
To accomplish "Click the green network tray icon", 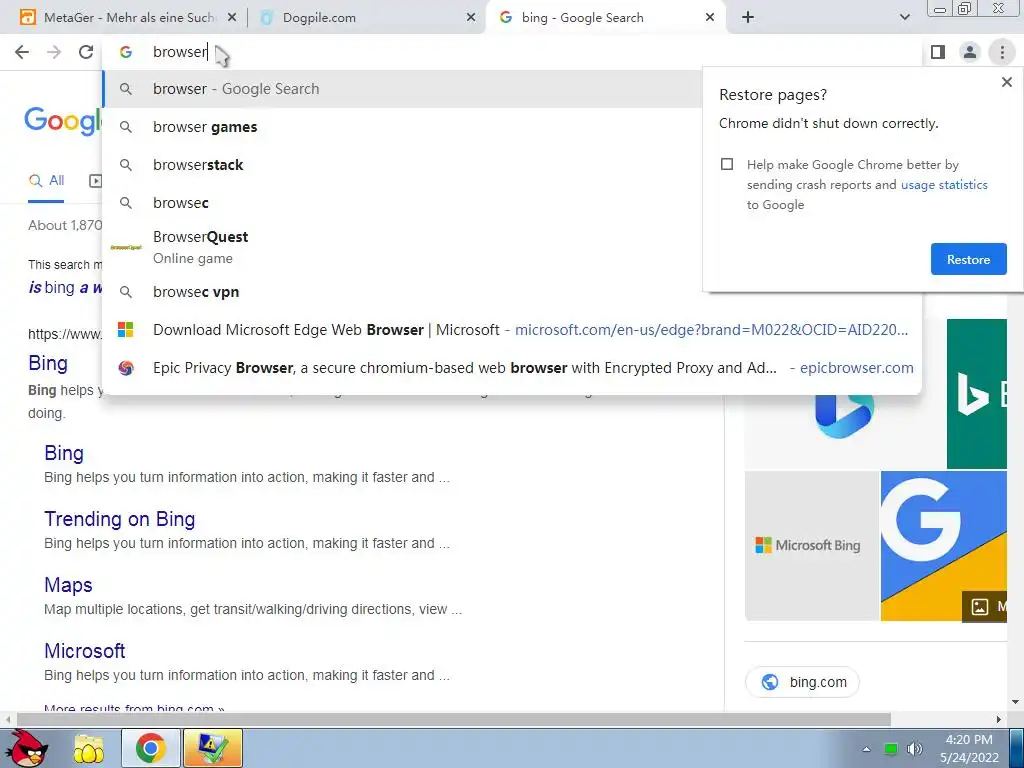I will (x=890, y=748).
